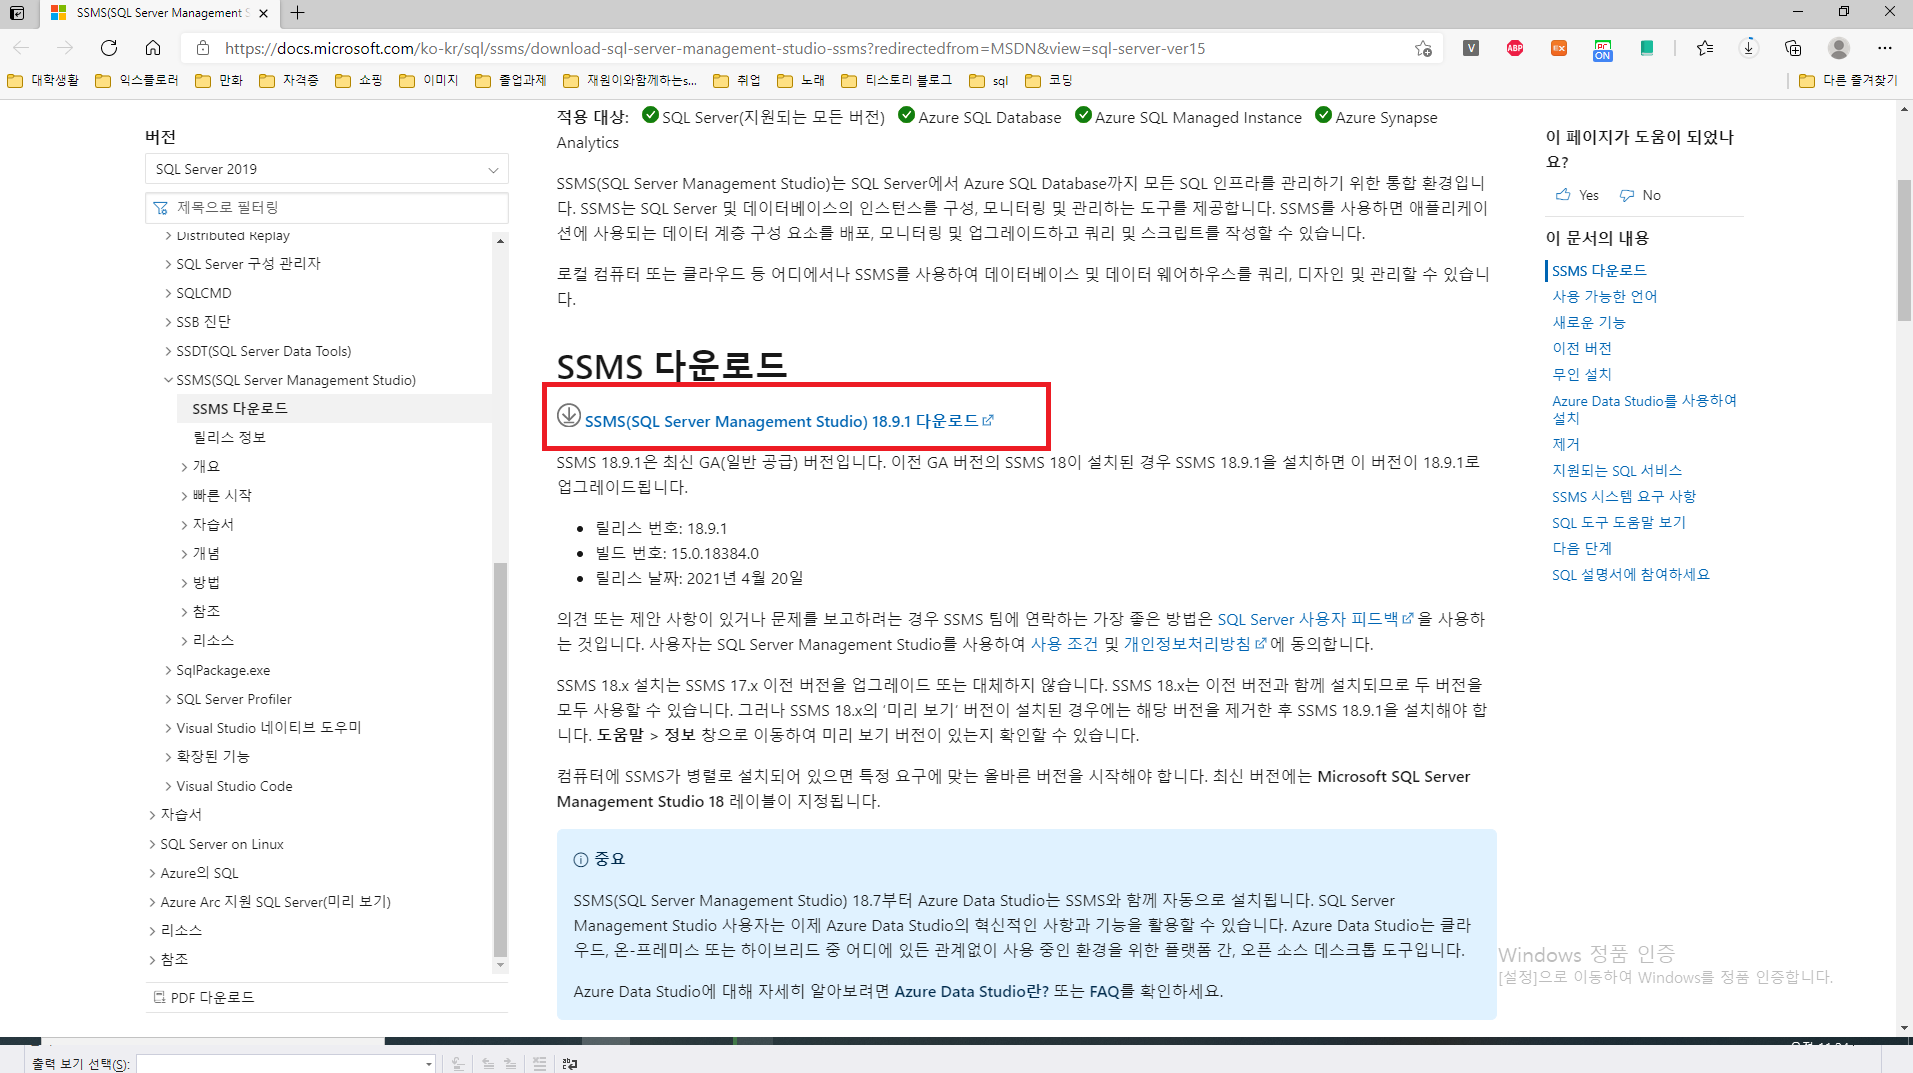Add this page to favorites star icon
1913x1073 pixels.
pos(1423,48)
